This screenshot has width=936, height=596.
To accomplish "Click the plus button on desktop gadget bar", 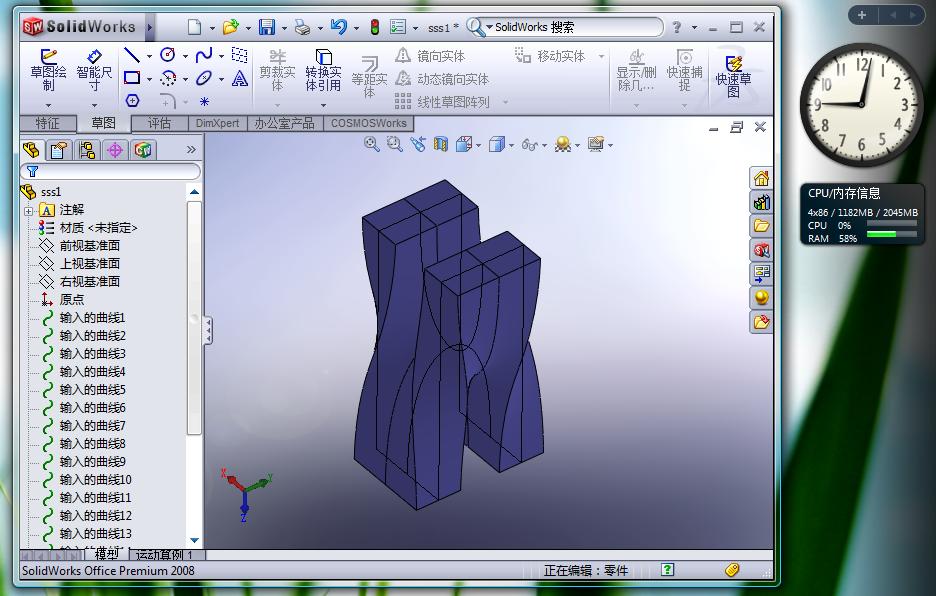I will tap(861, 15).
